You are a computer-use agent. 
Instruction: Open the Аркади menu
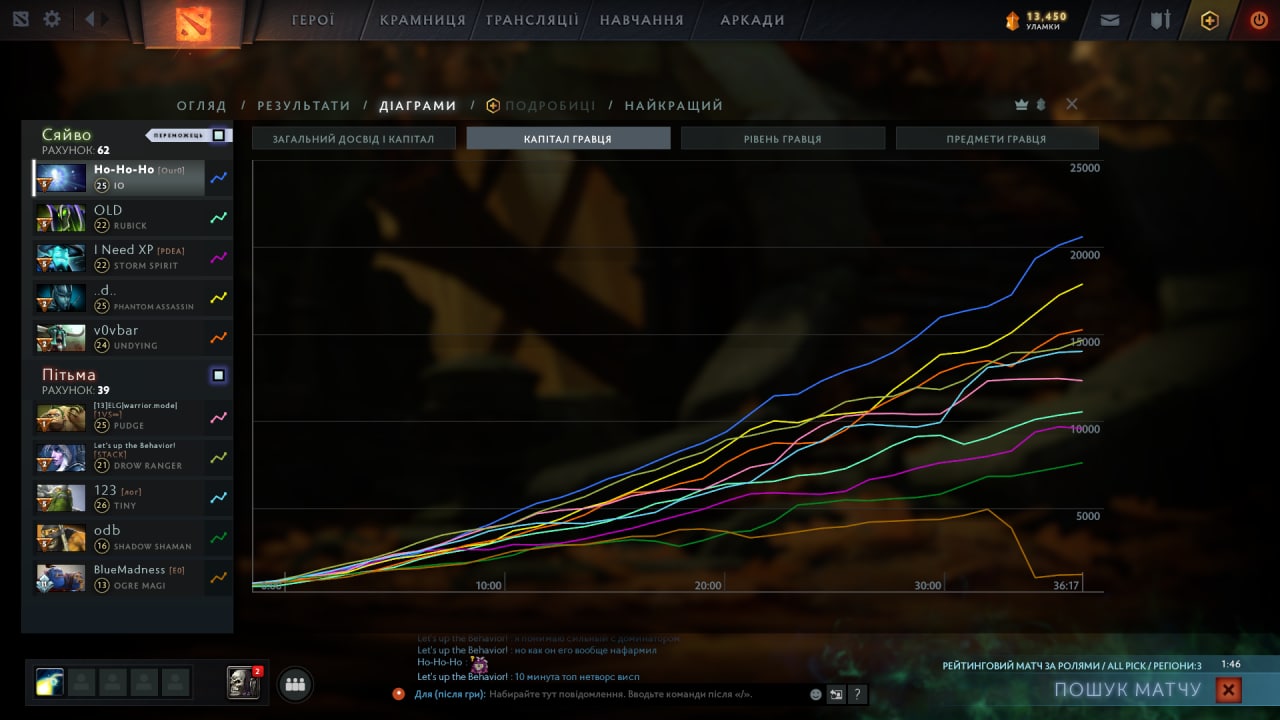(752, 20)
